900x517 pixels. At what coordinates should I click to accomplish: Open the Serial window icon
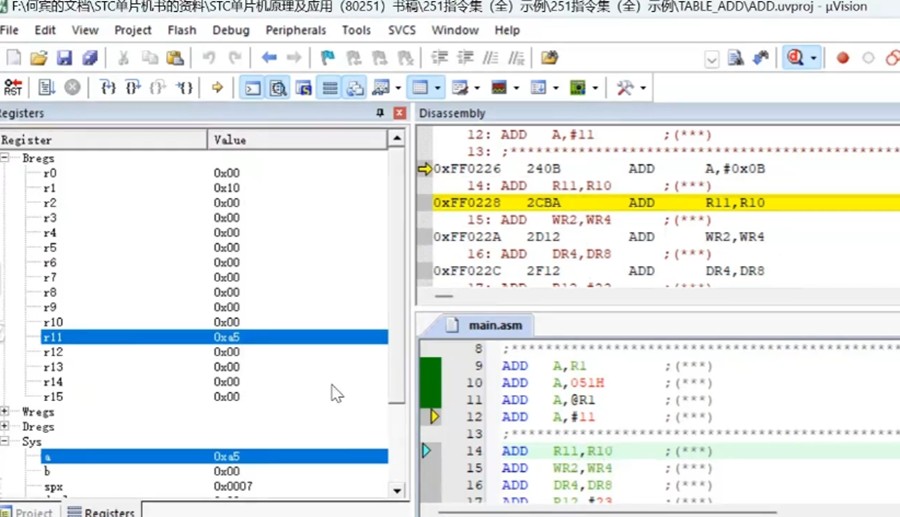(460, 88)
